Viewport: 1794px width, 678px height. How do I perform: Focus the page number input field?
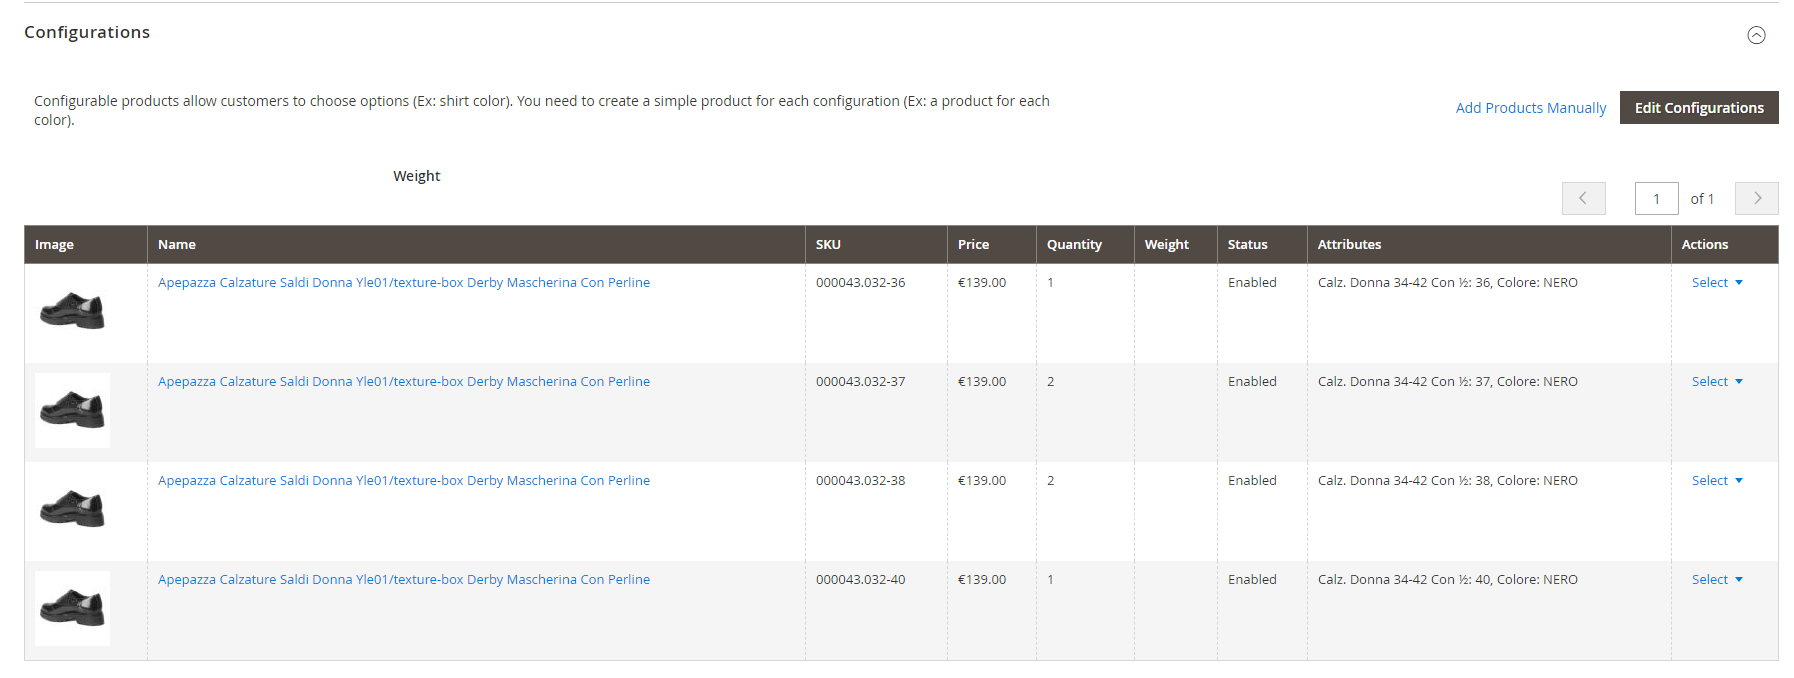coord(1657,198)
